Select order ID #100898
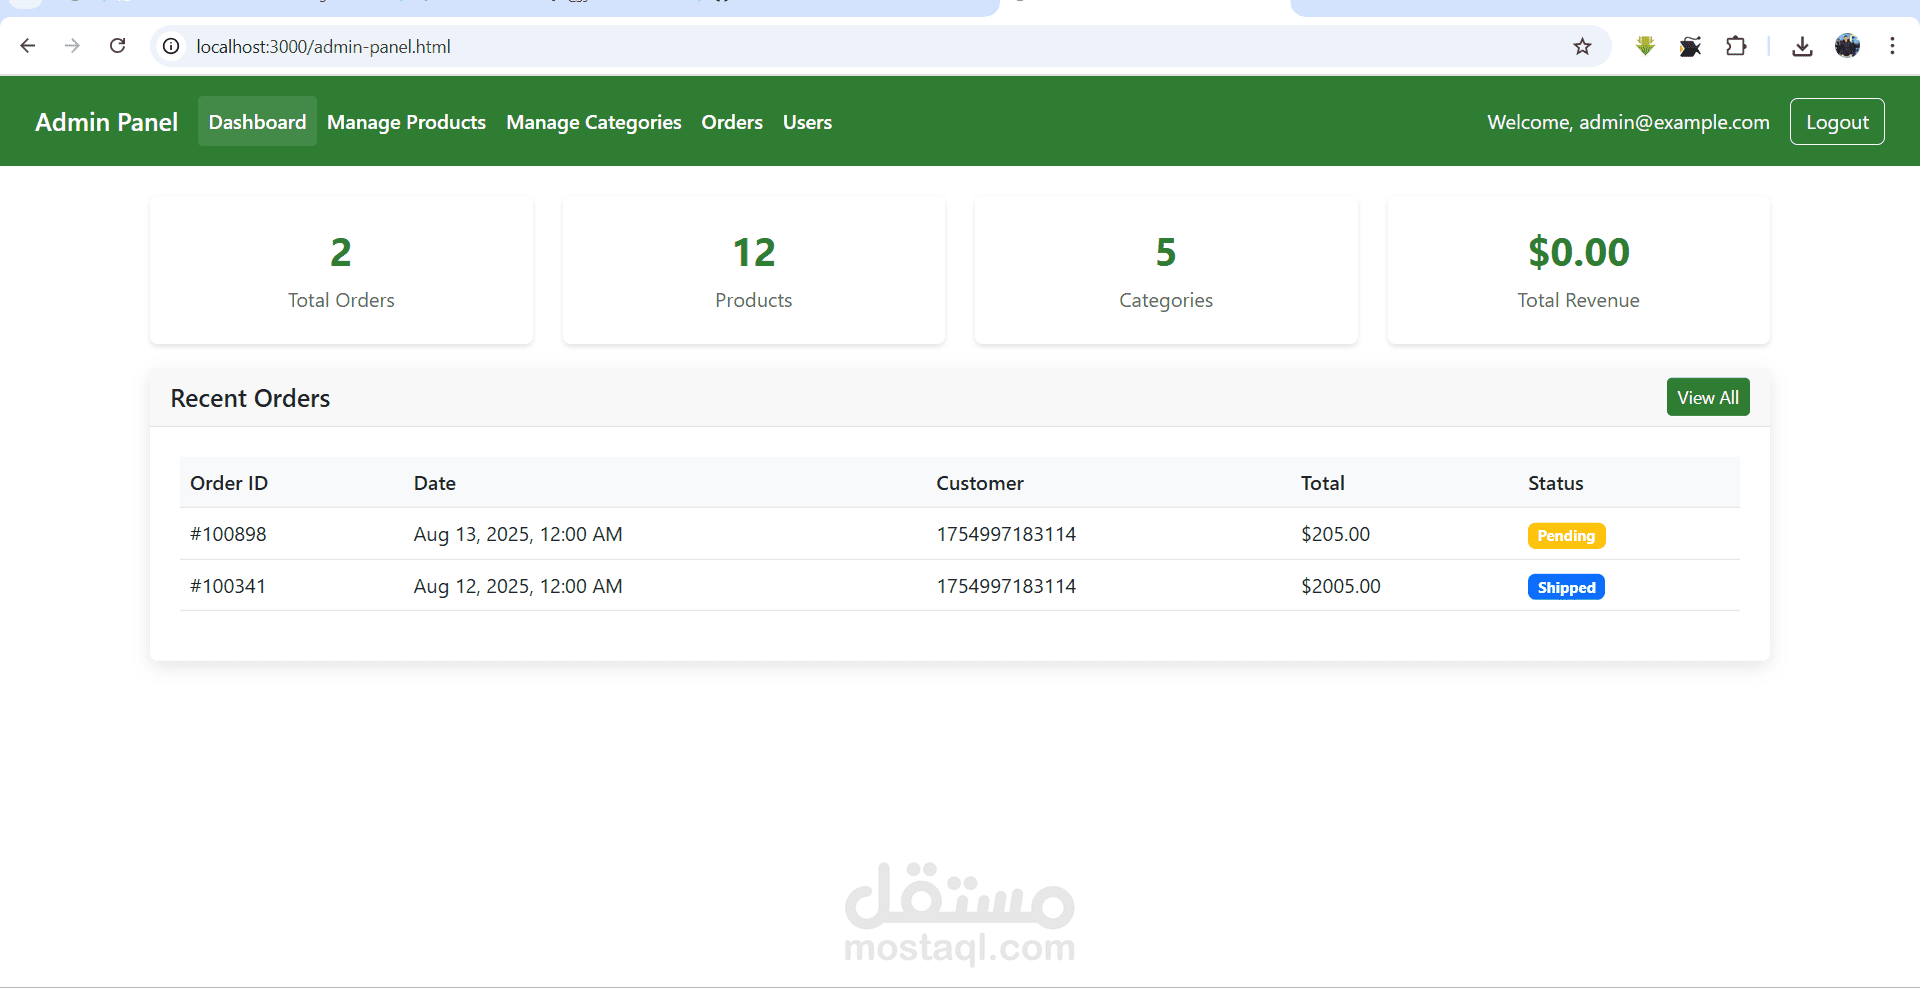 point(228,534)
